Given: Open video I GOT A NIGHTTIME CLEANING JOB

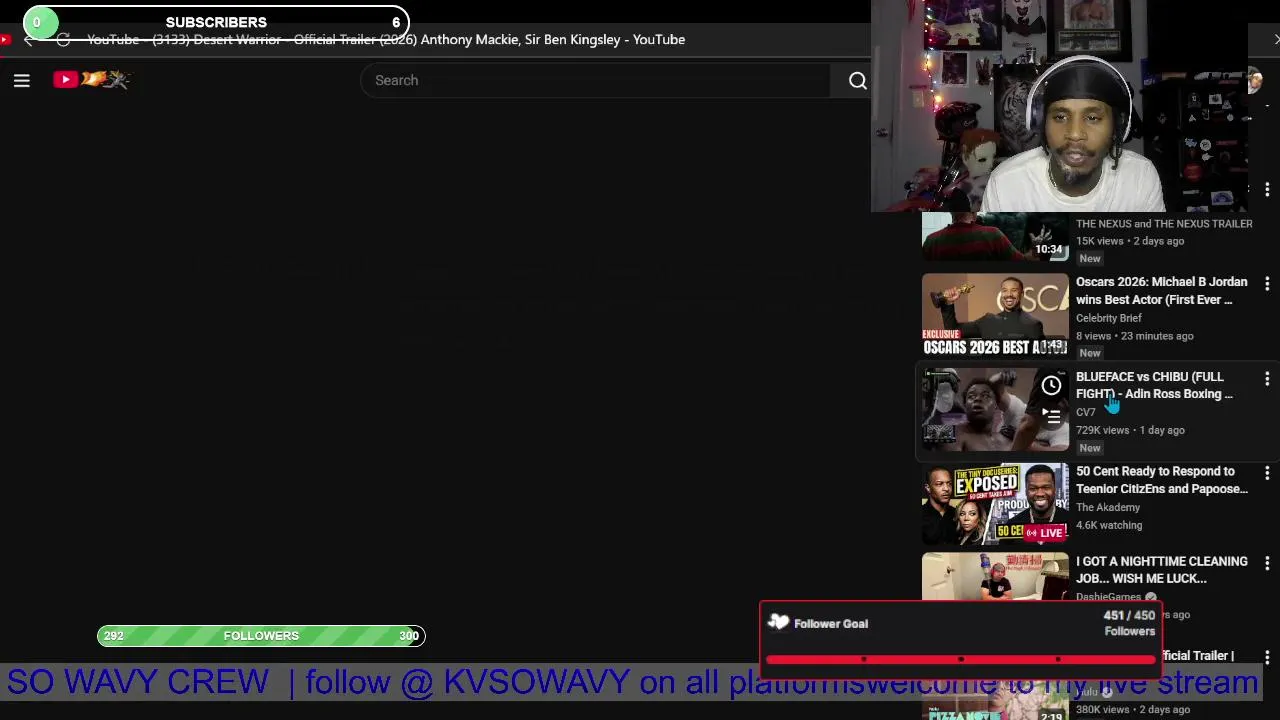Looking at the screenshot, I should [1161, 570].
